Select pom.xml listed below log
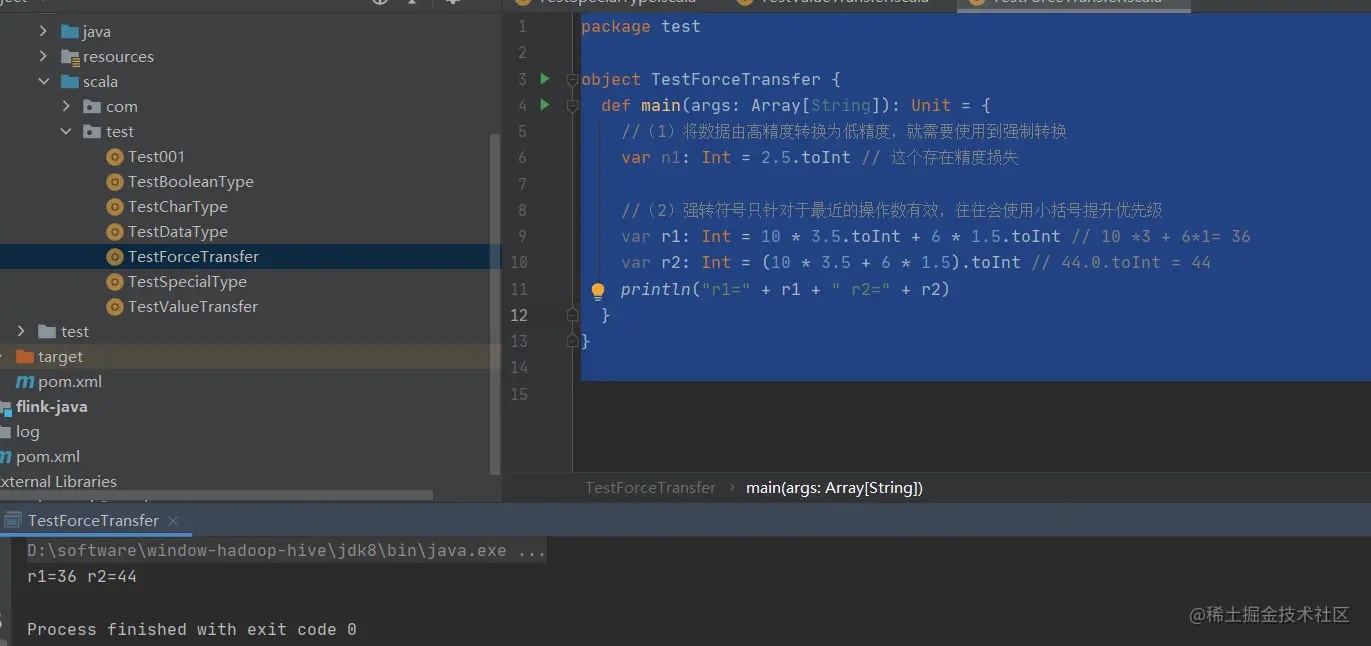Viewport: 1371px width, 646px height. [48, 456]
